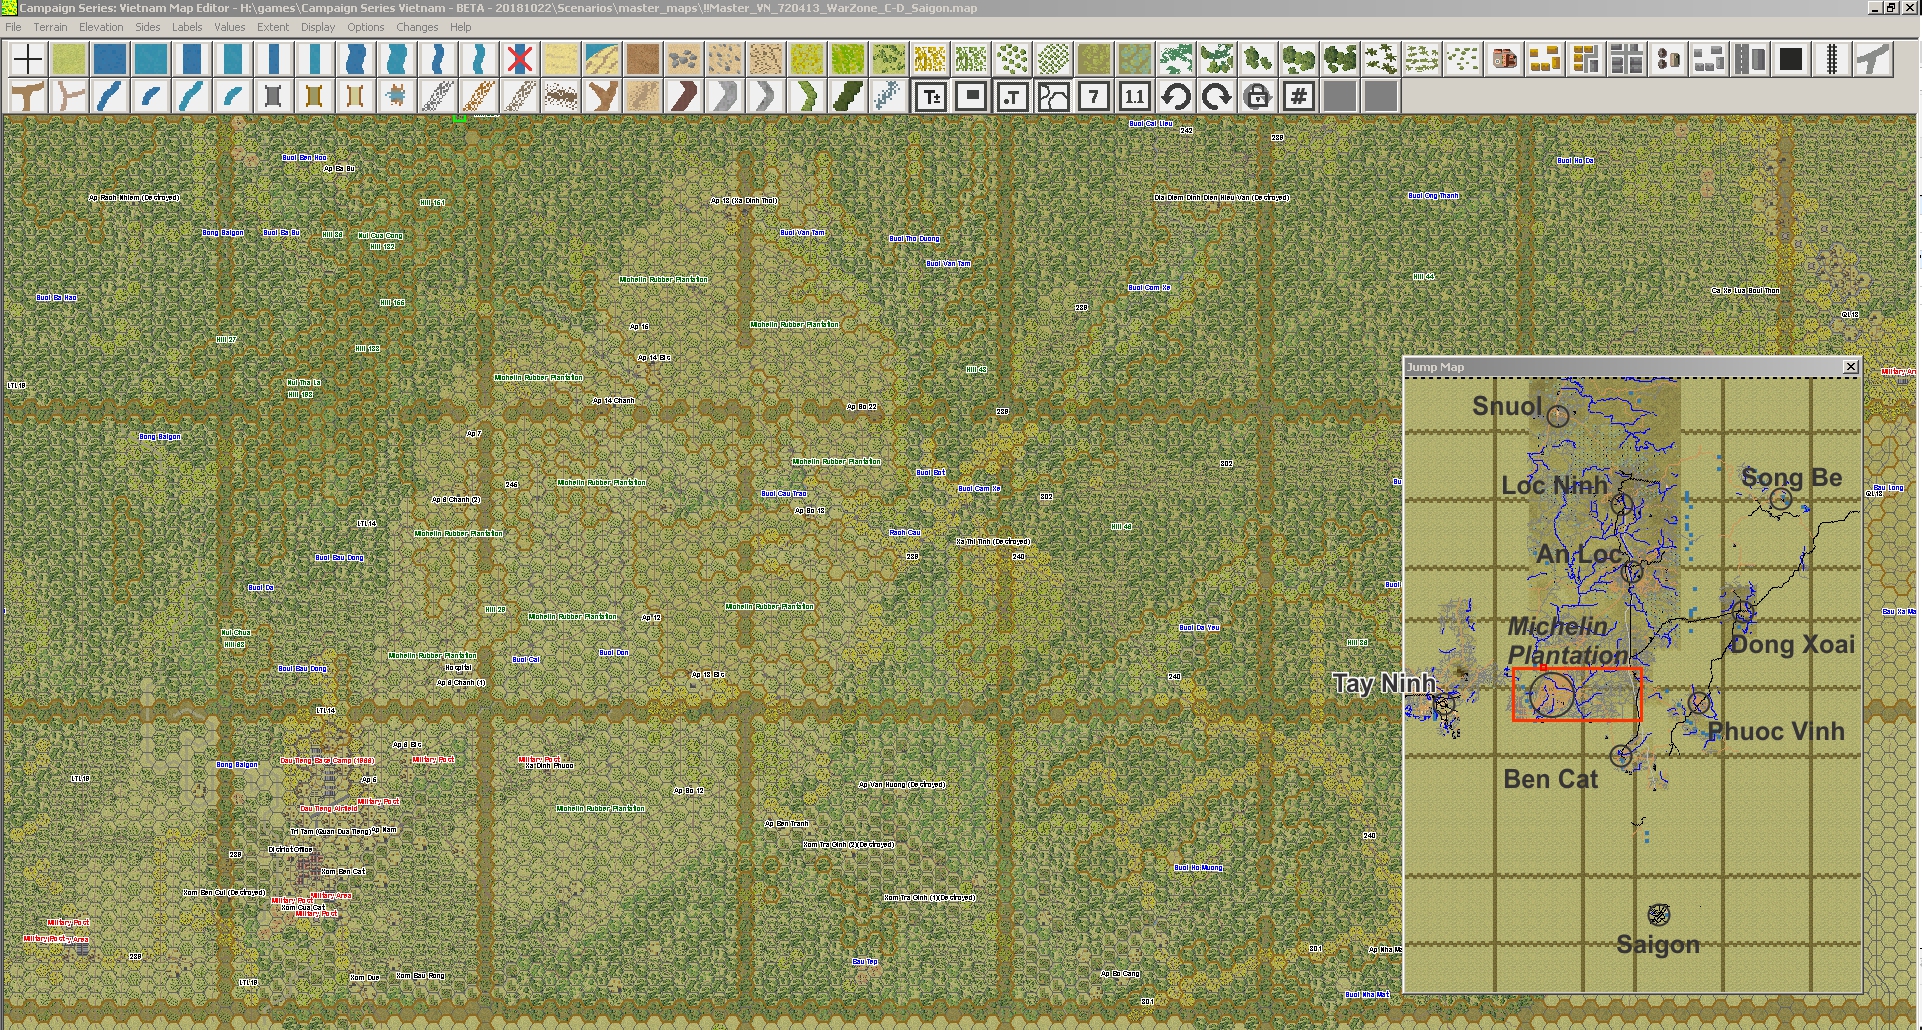Pick the dark brown scattered dirt trail tool
Image resolution: width=1922 pixels, height=1030 pixels.
(x=561, y=97)
